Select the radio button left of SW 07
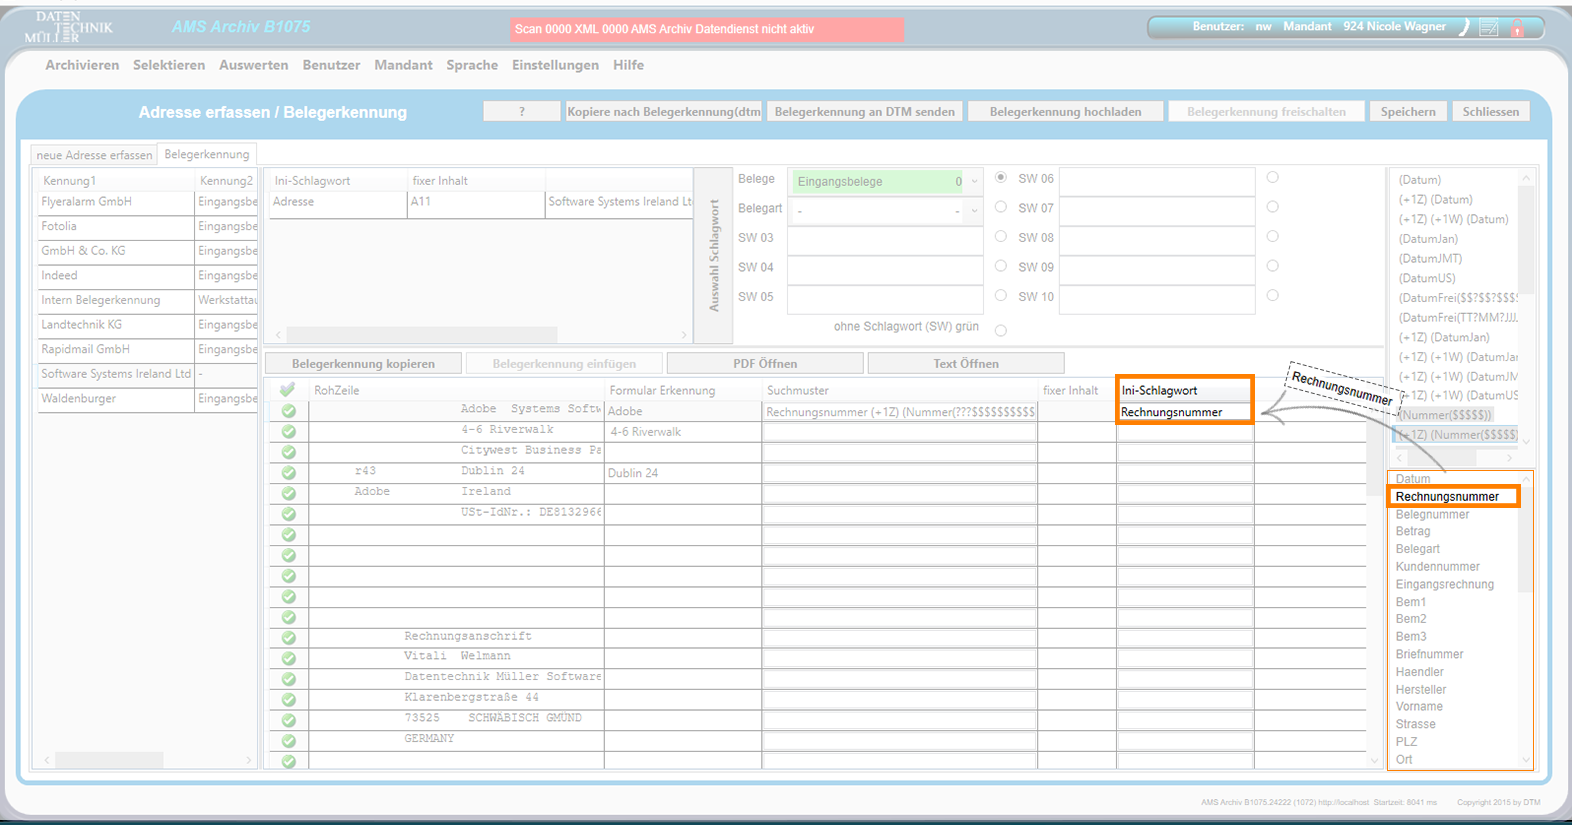This screenshot has height=825, width=1572. click(x=1001, y=207)
